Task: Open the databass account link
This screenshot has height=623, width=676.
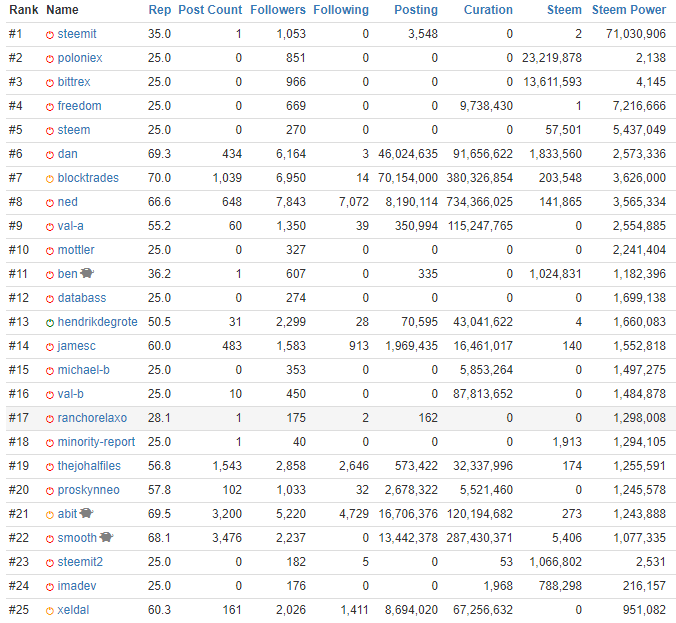Action: 81,298
